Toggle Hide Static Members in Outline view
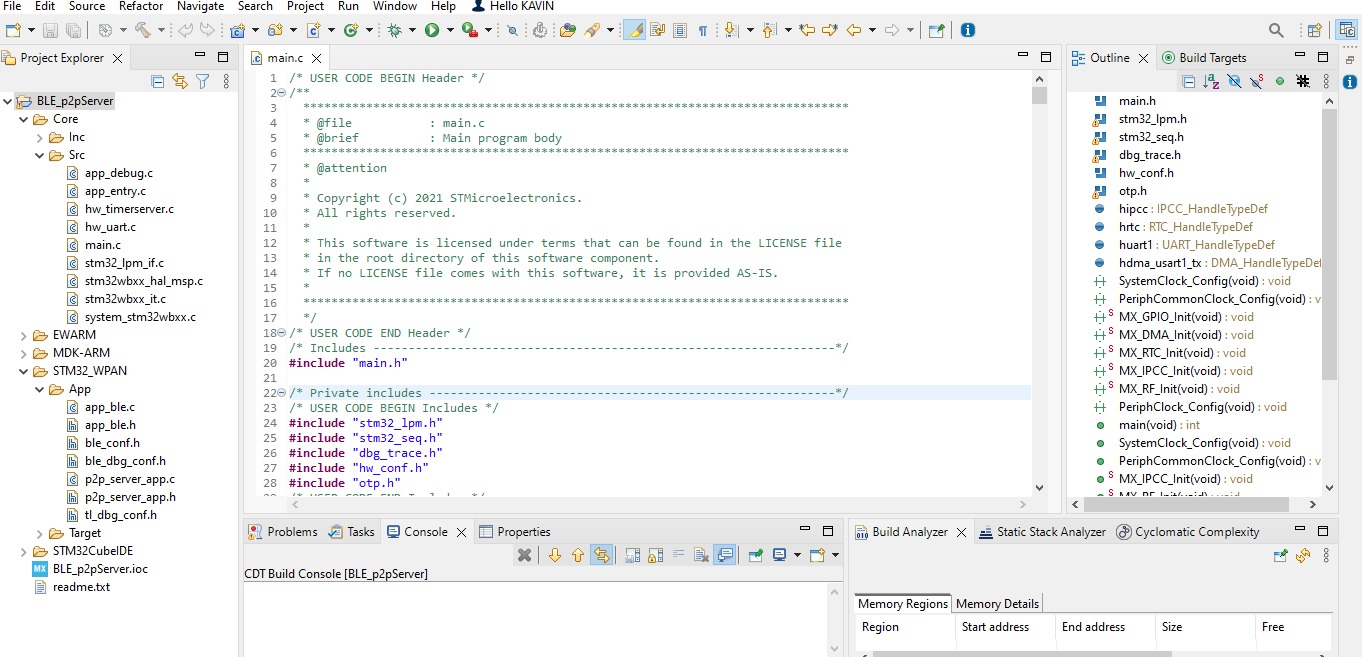The width and height of the screenshot is (1362, 657). click(1255, 80)
